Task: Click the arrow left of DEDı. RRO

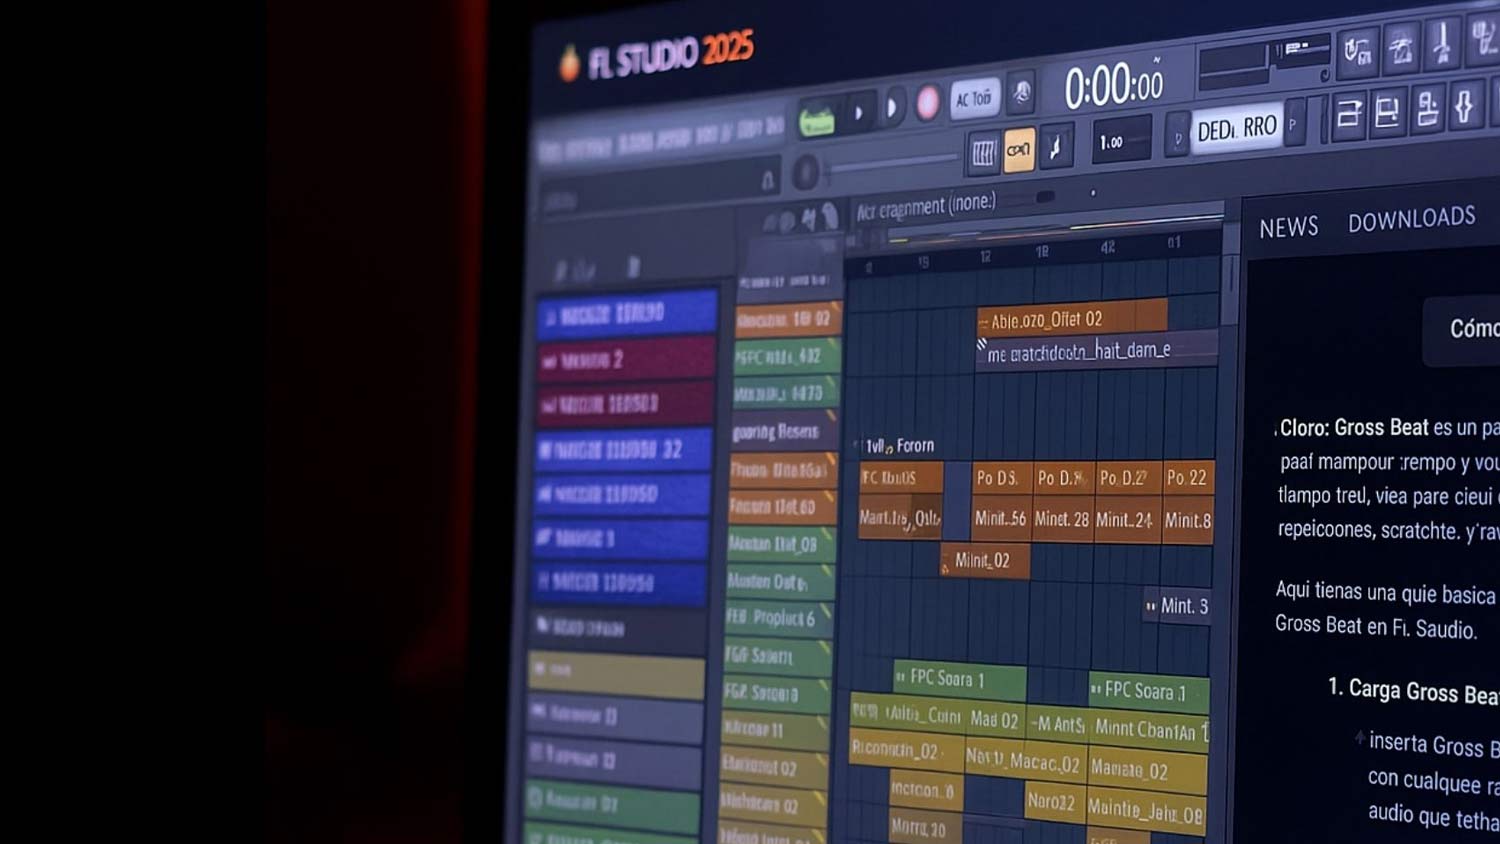Action: click(x=1177, y=139)
